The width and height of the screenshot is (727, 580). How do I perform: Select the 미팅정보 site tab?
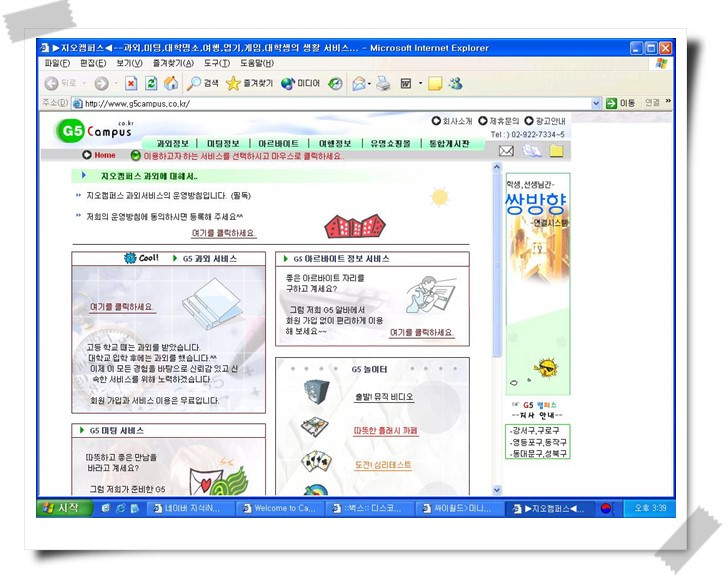click(223, 144)
